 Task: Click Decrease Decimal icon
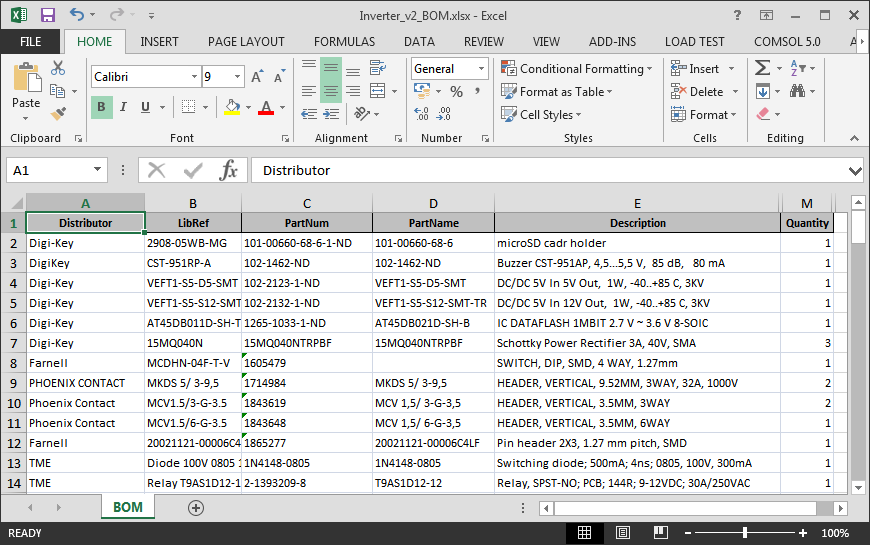coord(444,114)
